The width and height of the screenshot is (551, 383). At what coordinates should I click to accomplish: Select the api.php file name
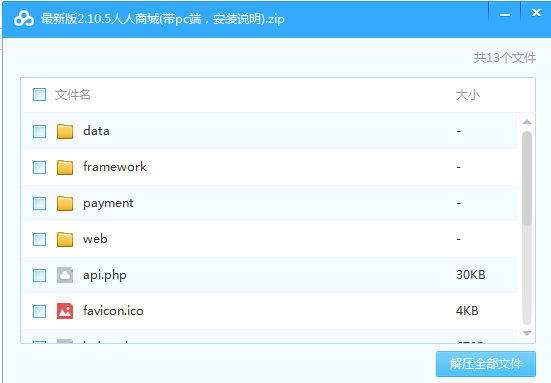pos(105,275)
